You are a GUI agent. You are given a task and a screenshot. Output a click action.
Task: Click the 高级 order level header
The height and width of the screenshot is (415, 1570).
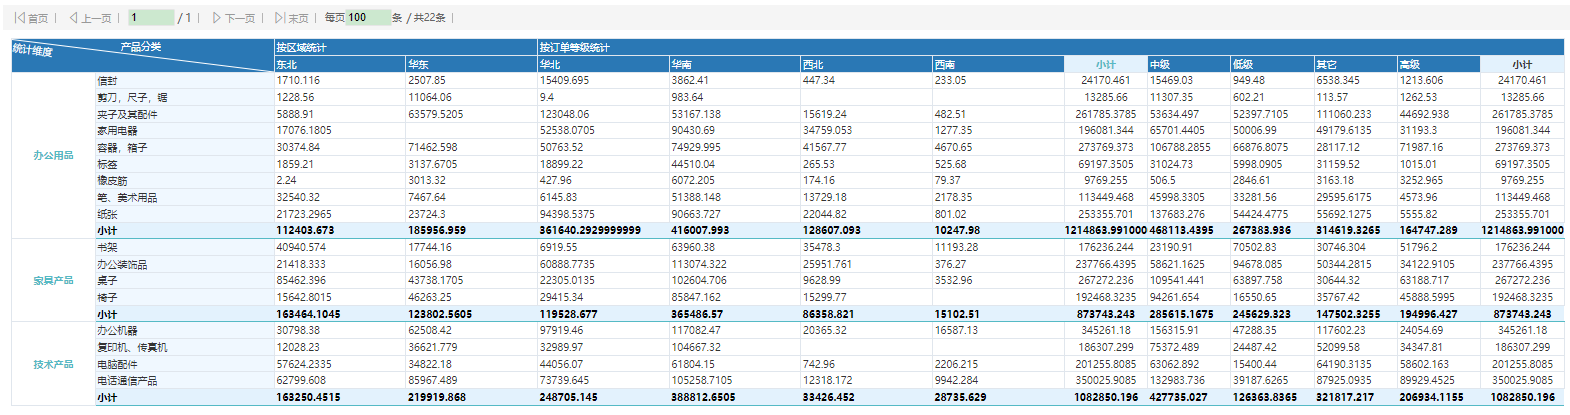click(x=1438, y=64)
